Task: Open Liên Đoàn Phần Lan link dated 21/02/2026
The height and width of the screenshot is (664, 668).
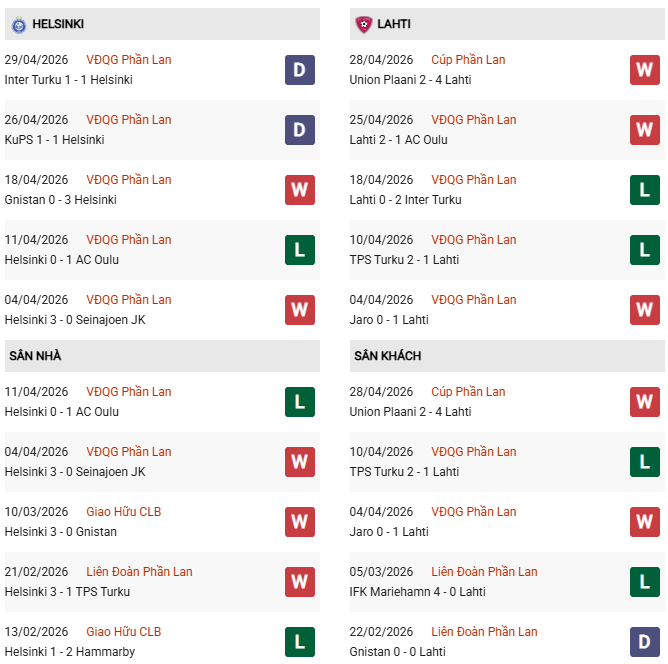Action: [139, 572]
